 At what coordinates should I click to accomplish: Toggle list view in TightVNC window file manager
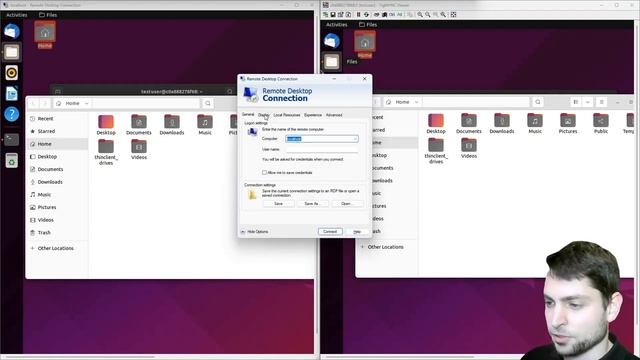[x=576, y=102]
